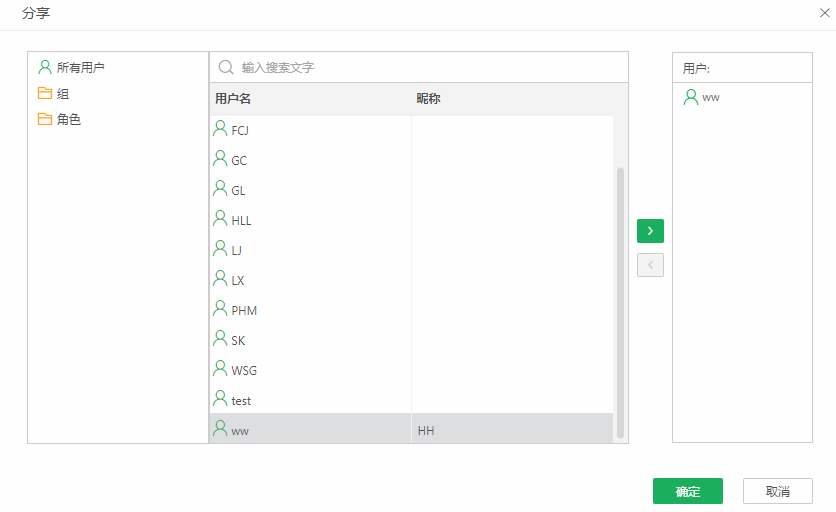Confirm sharing with 确定 button

687,491
